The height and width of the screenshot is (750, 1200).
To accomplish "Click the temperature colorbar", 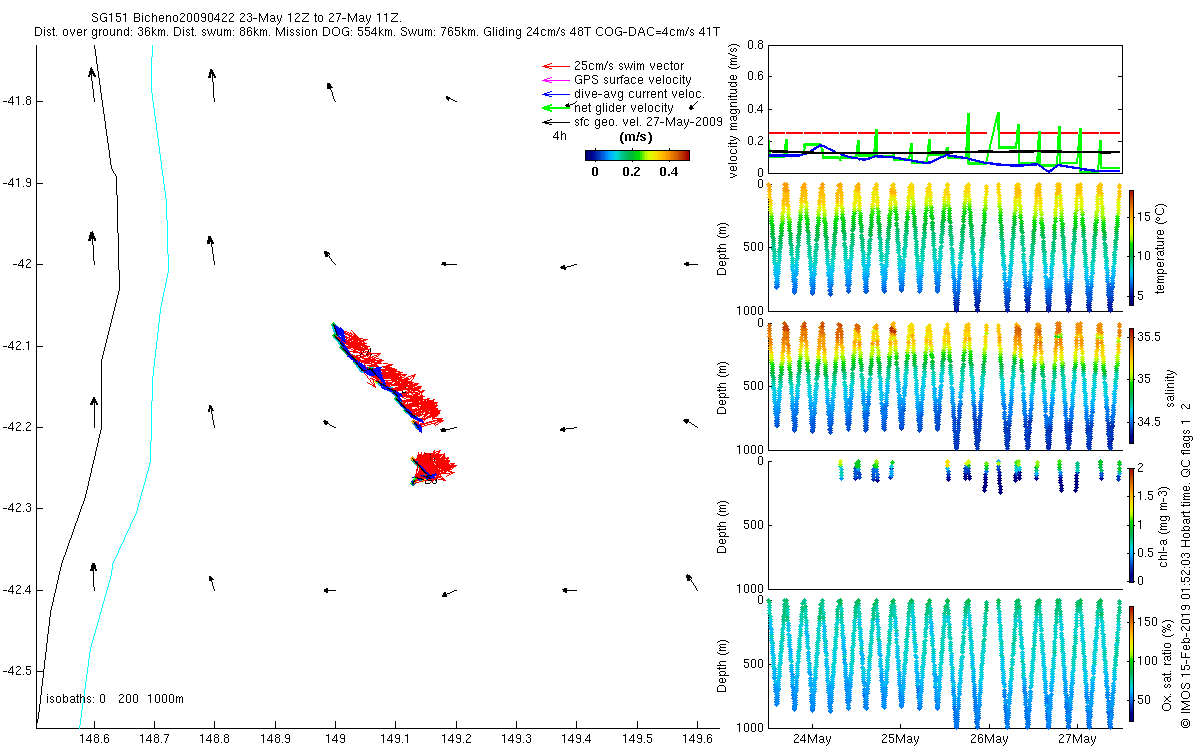I will pos(1131,247).
